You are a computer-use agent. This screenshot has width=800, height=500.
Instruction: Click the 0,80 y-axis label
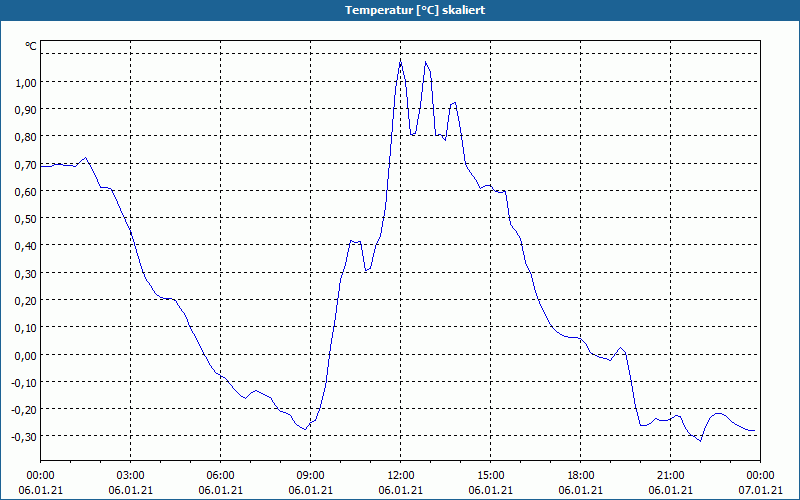pyautogui.click(x=26, y=137)
